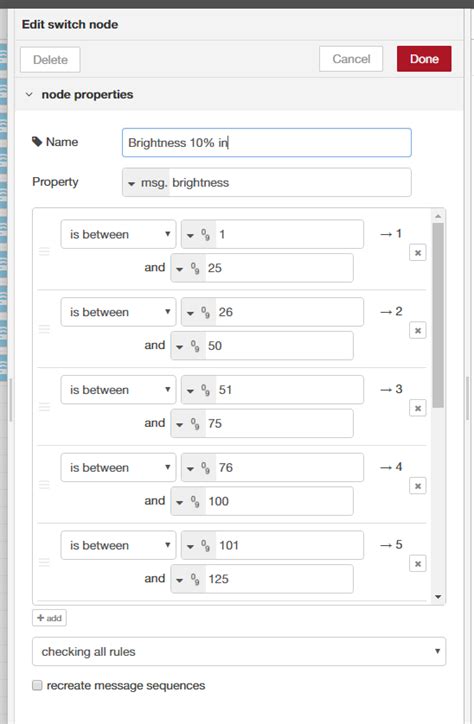Screen dimensions: 474x724
Task: Click the Done button
Action: [x=424, y=59]
